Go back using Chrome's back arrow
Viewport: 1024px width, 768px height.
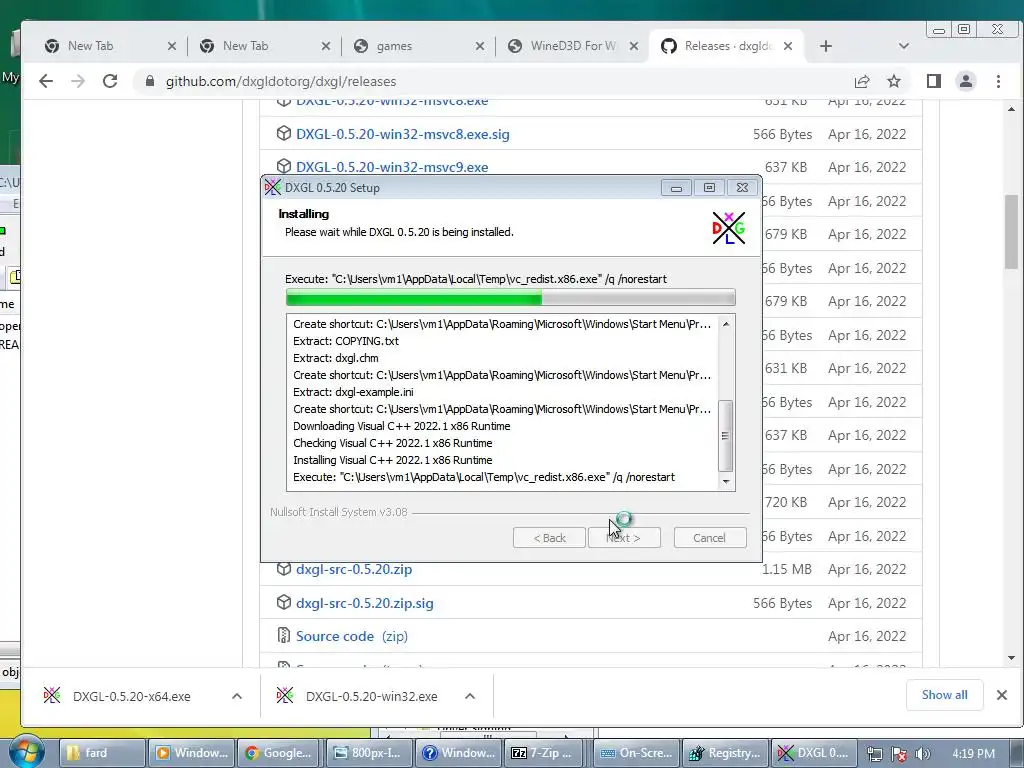(46, 81)
